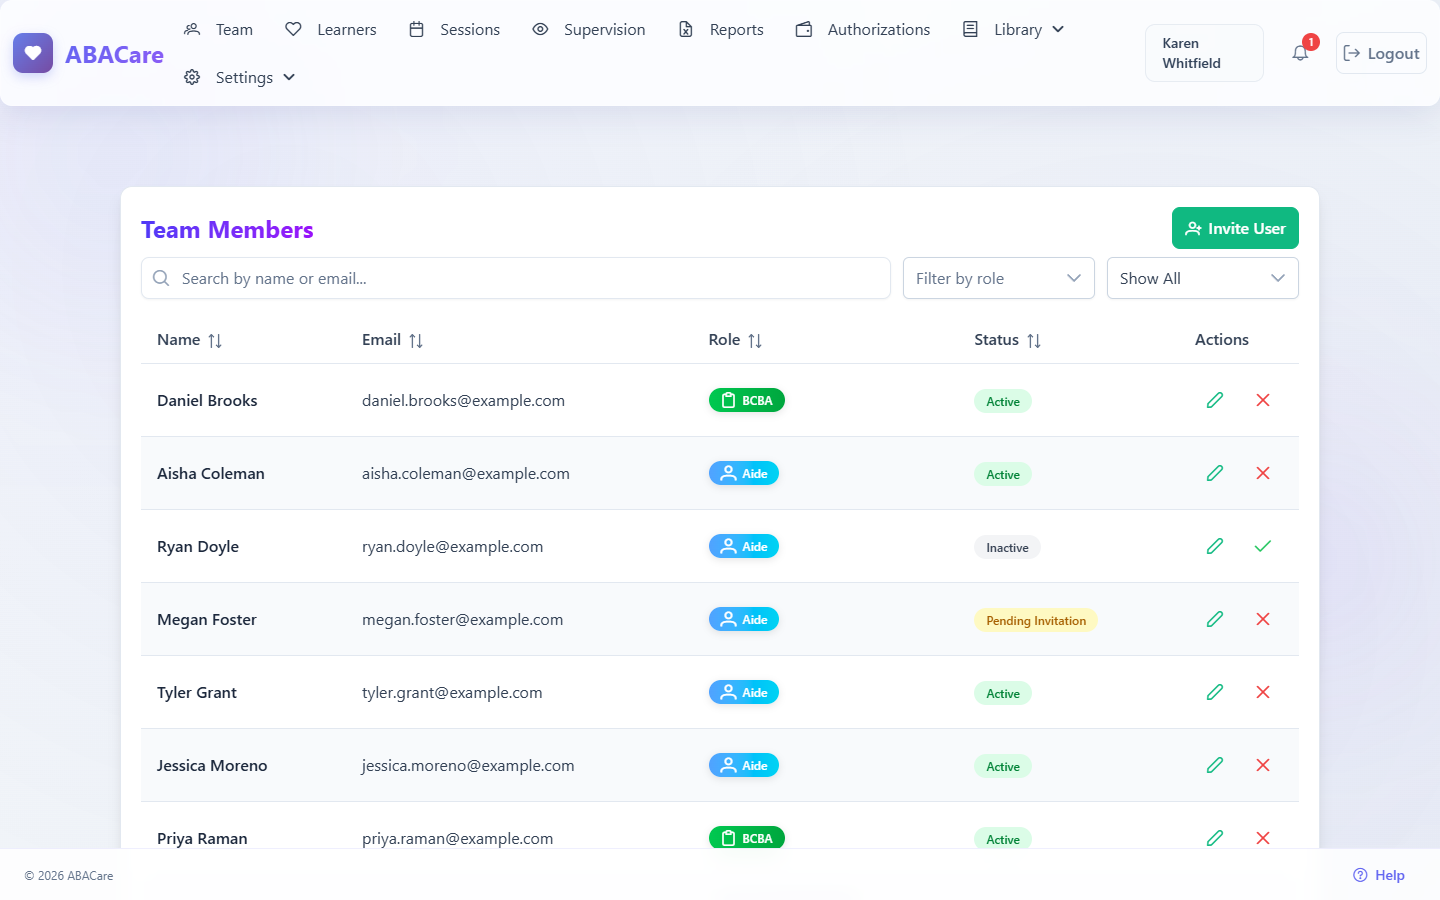Viewport: 1440px width, 900px height.
Task: Edit Aisha Coleman's record
Action: 1215,473
